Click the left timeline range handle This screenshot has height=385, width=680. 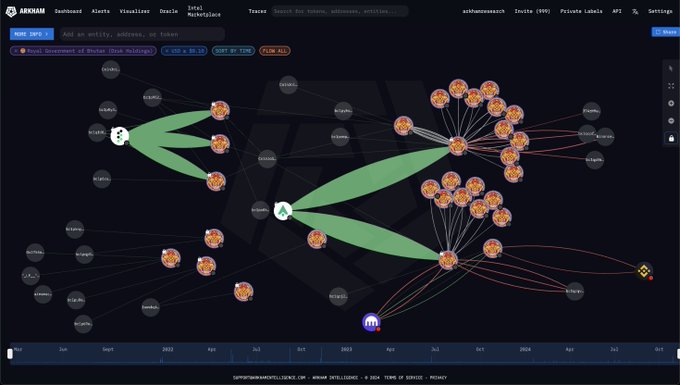[x=10, y=354]
